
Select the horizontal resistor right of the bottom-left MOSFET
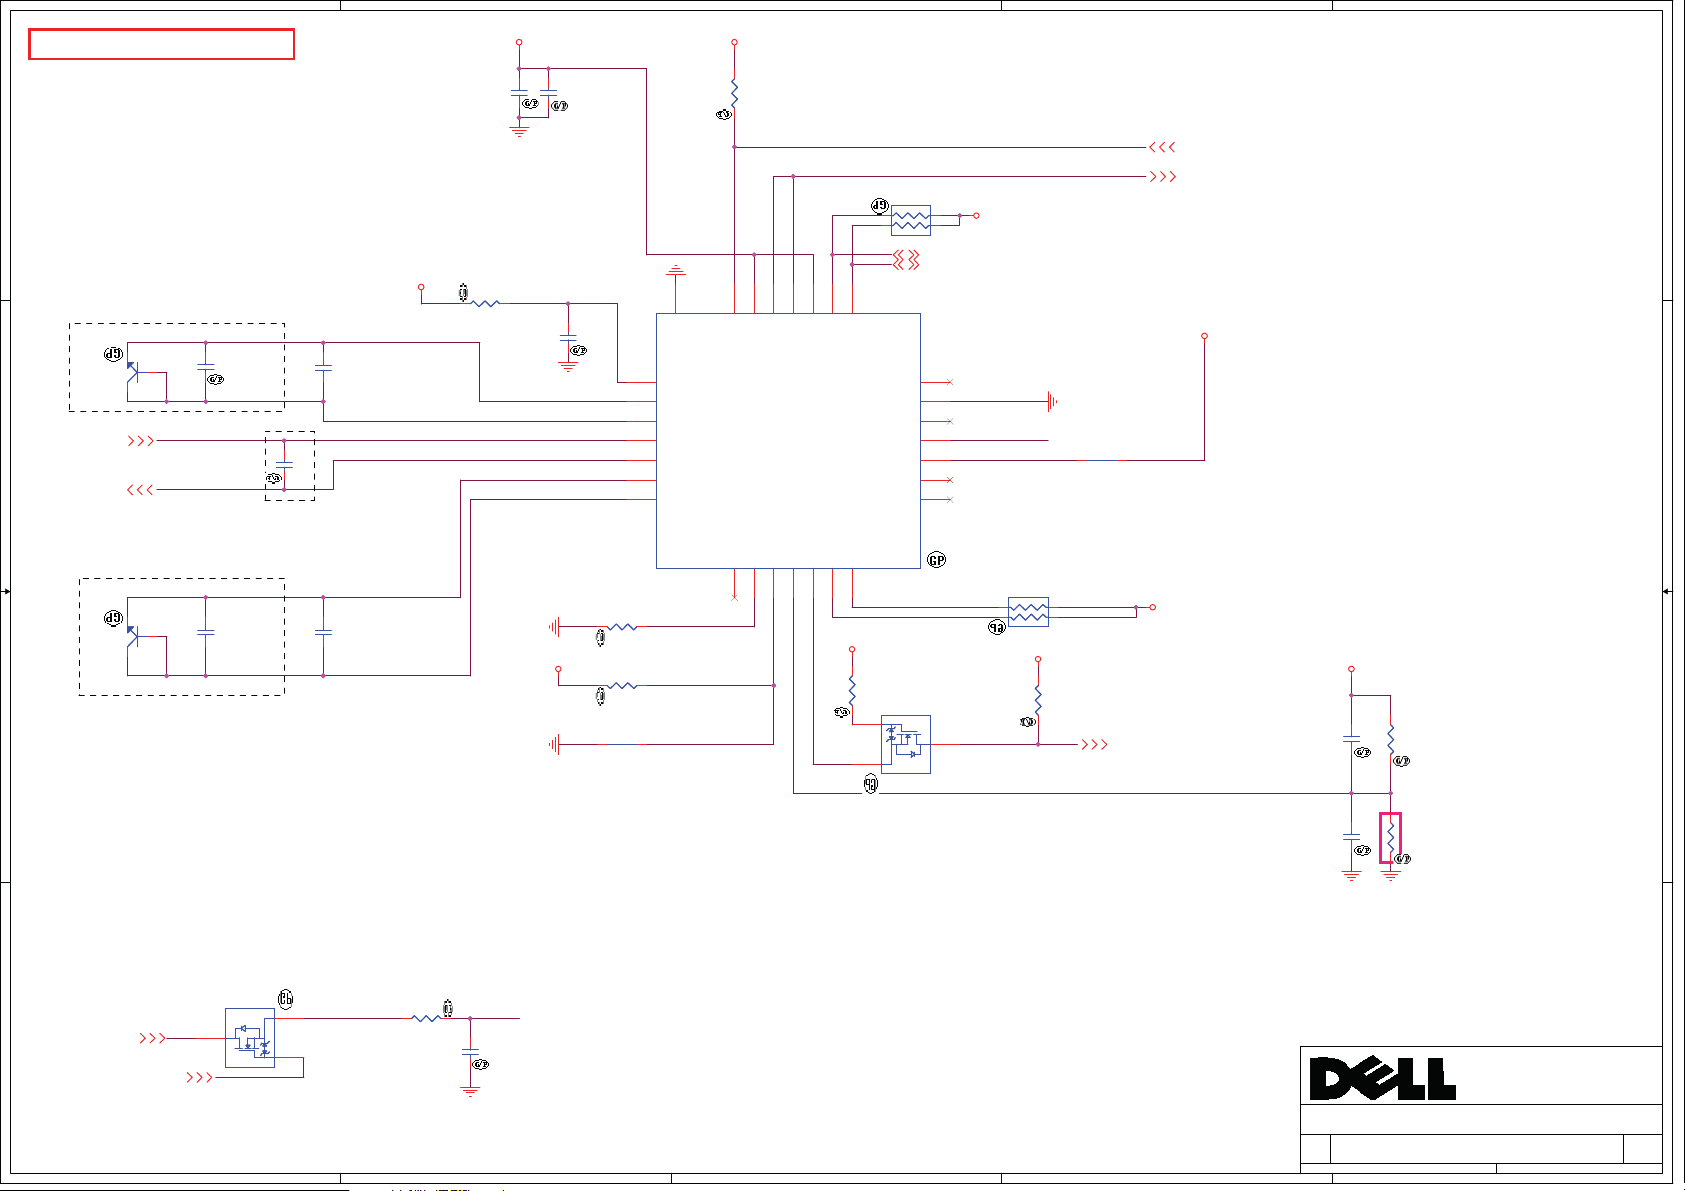pyautogui.click(x=426, y=1018)
